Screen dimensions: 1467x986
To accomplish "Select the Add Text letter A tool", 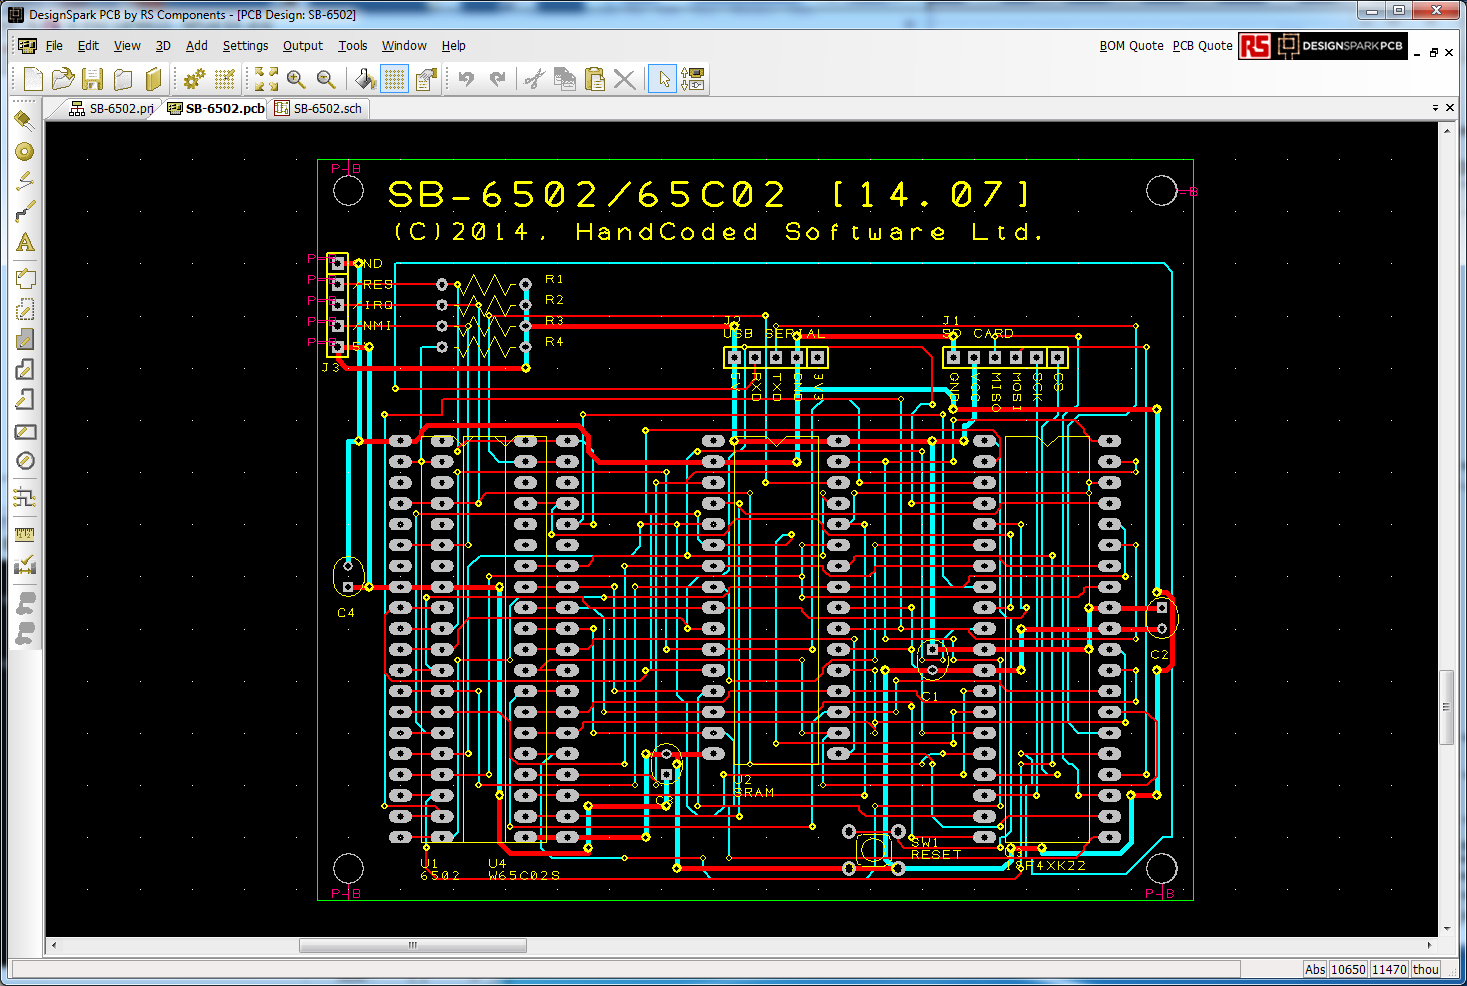I will click(x=25, y=242).
